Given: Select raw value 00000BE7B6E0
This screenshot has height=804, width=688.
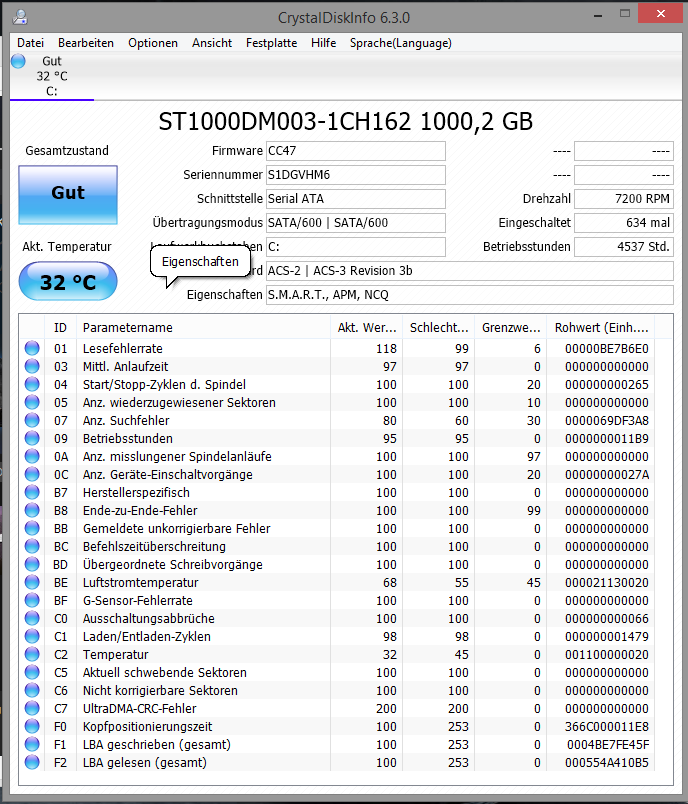Looking at the screenshot, I should point(606,349).
